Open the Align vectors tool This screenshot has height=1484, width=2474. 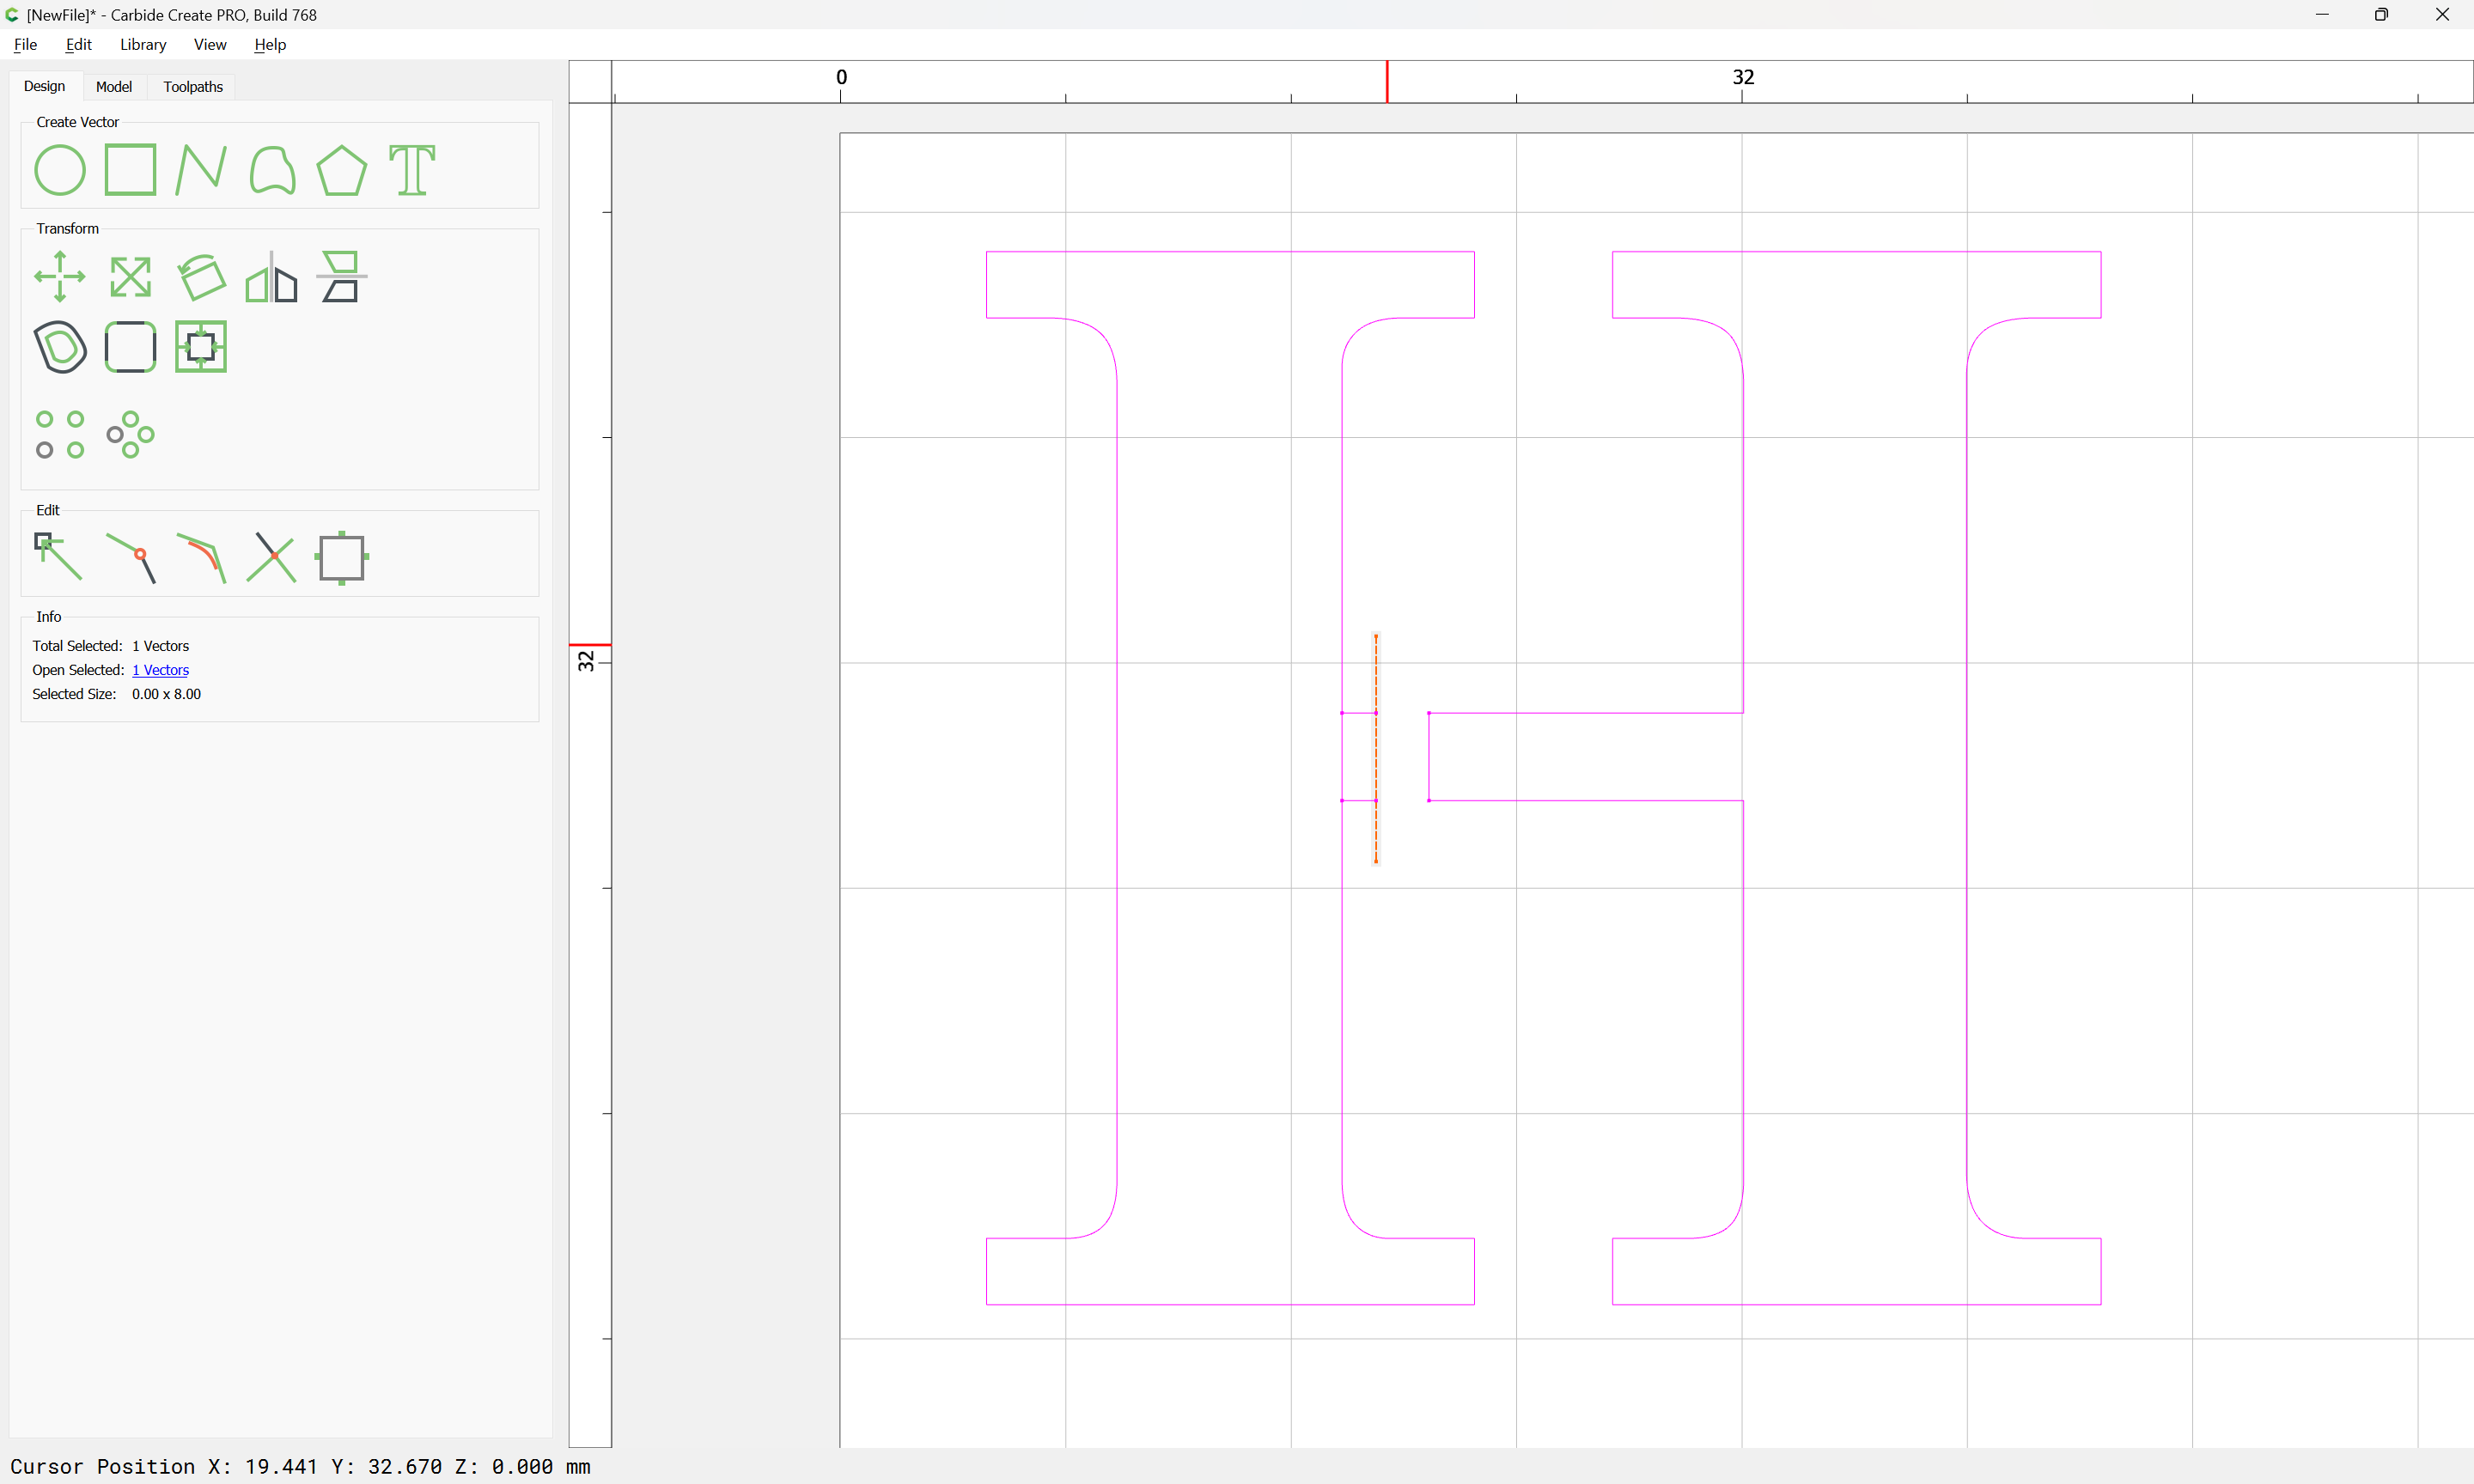[x=341, y=277]
